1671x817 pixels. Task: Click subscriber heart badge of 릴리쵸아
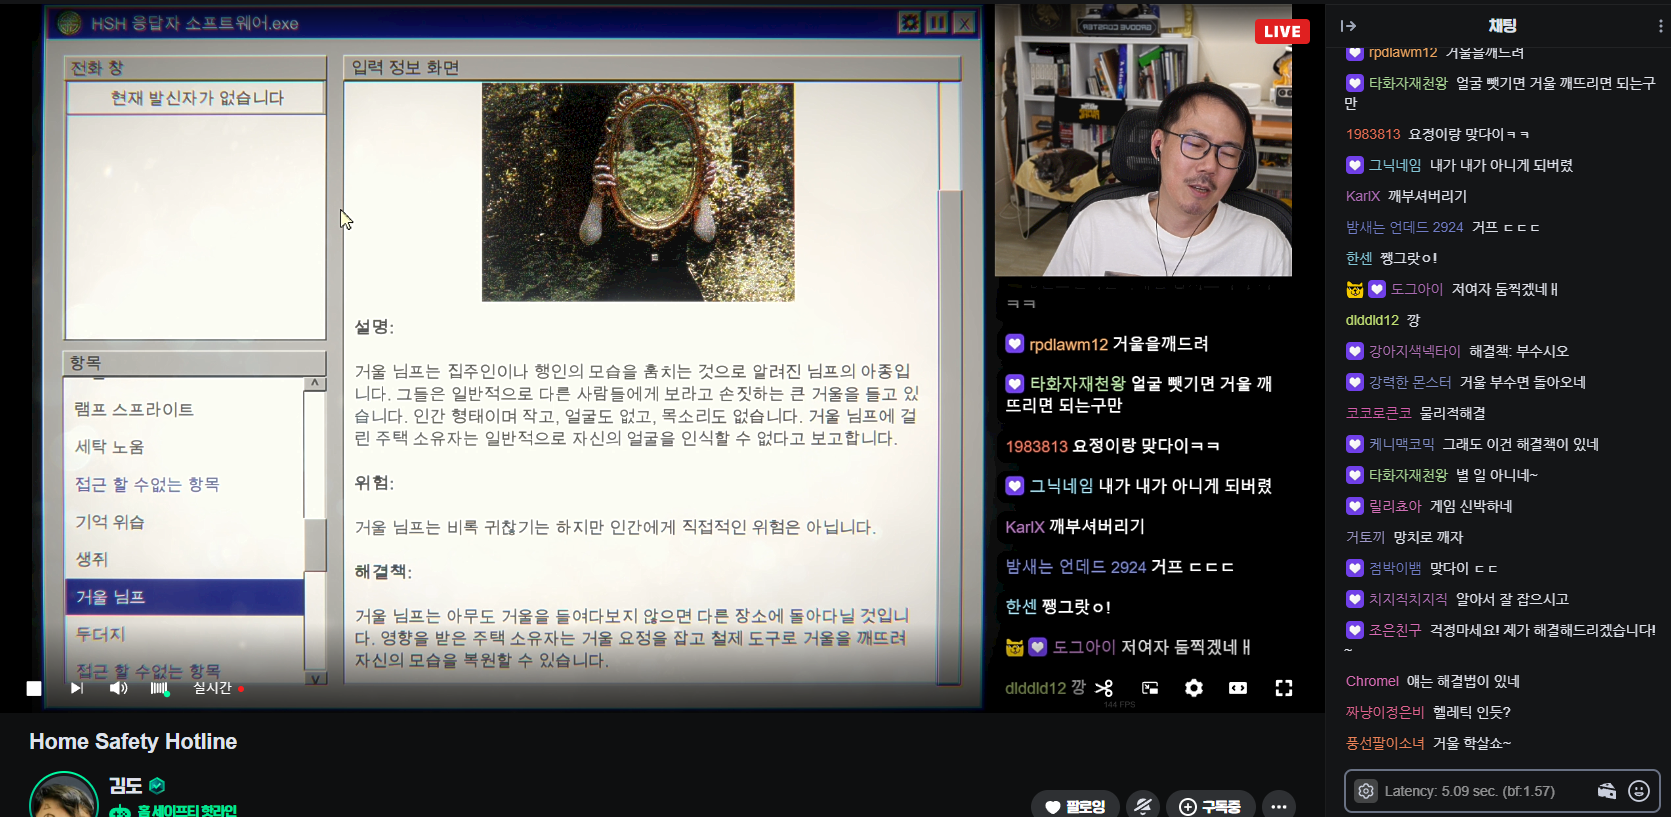point(1355,506)
